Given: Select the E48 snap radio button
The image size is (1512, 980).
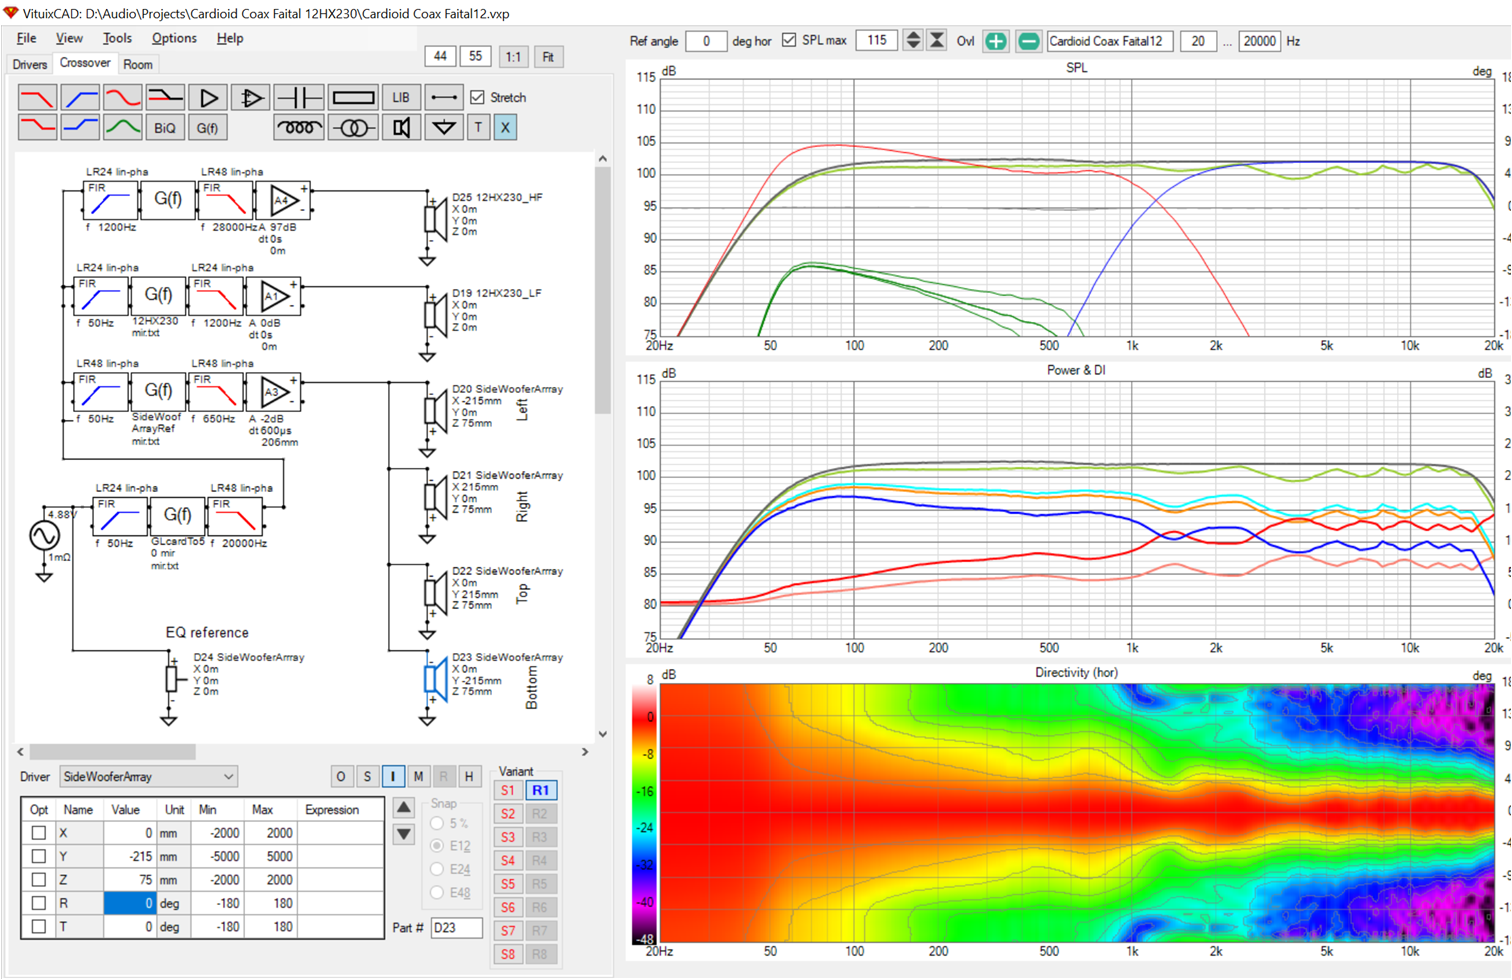Looking at the screenshot, I should (x=437, y=893).
